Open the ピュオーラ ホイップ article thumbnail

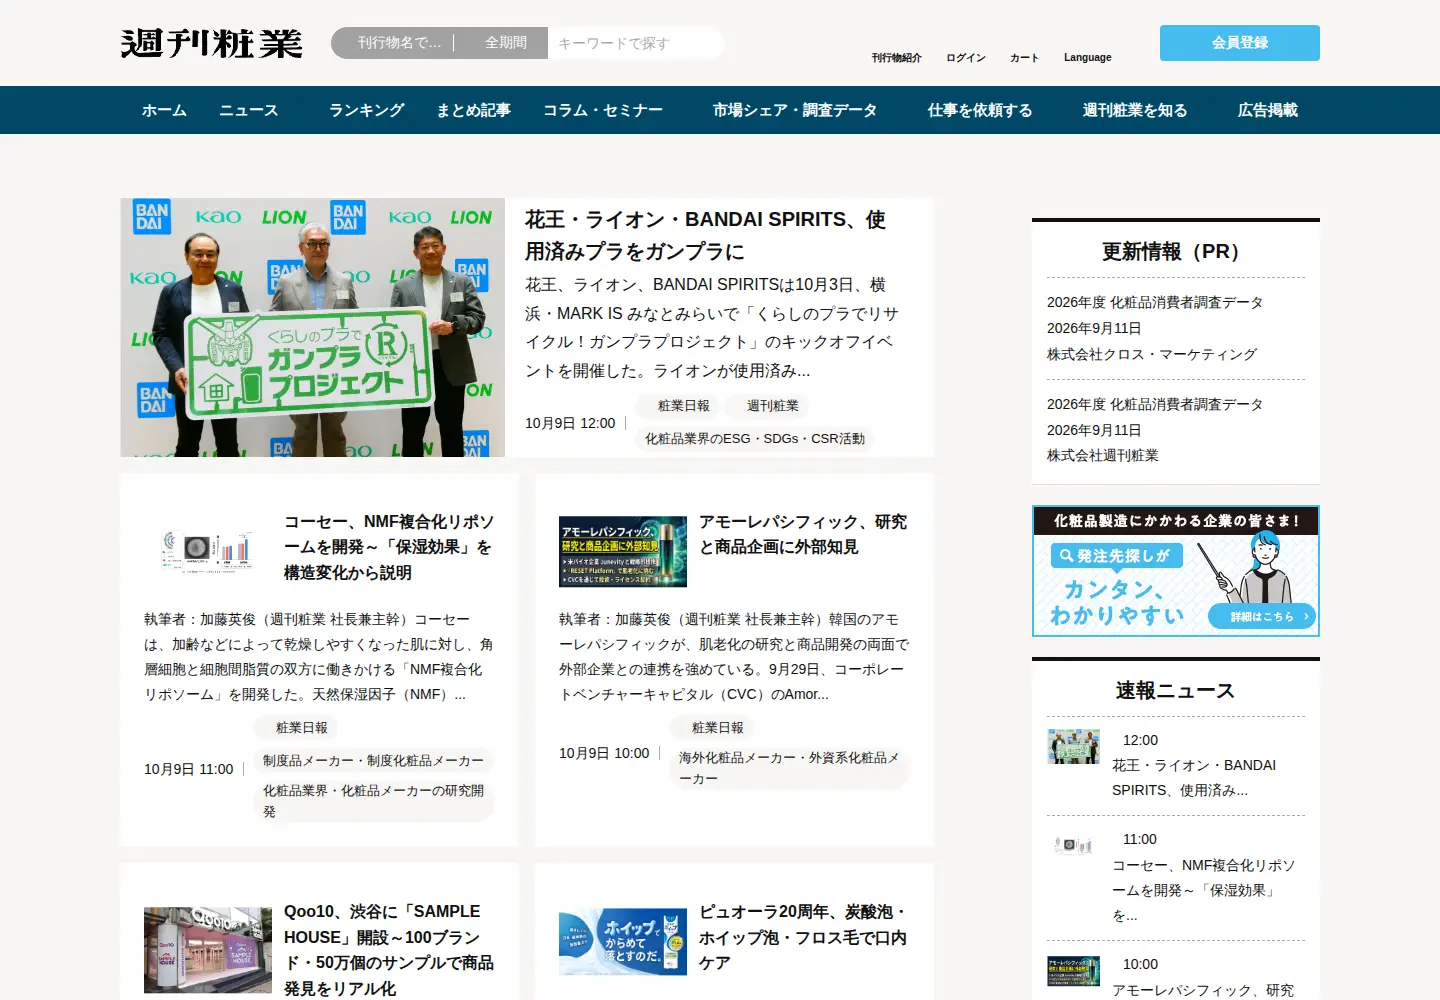[x=623, y=942]
